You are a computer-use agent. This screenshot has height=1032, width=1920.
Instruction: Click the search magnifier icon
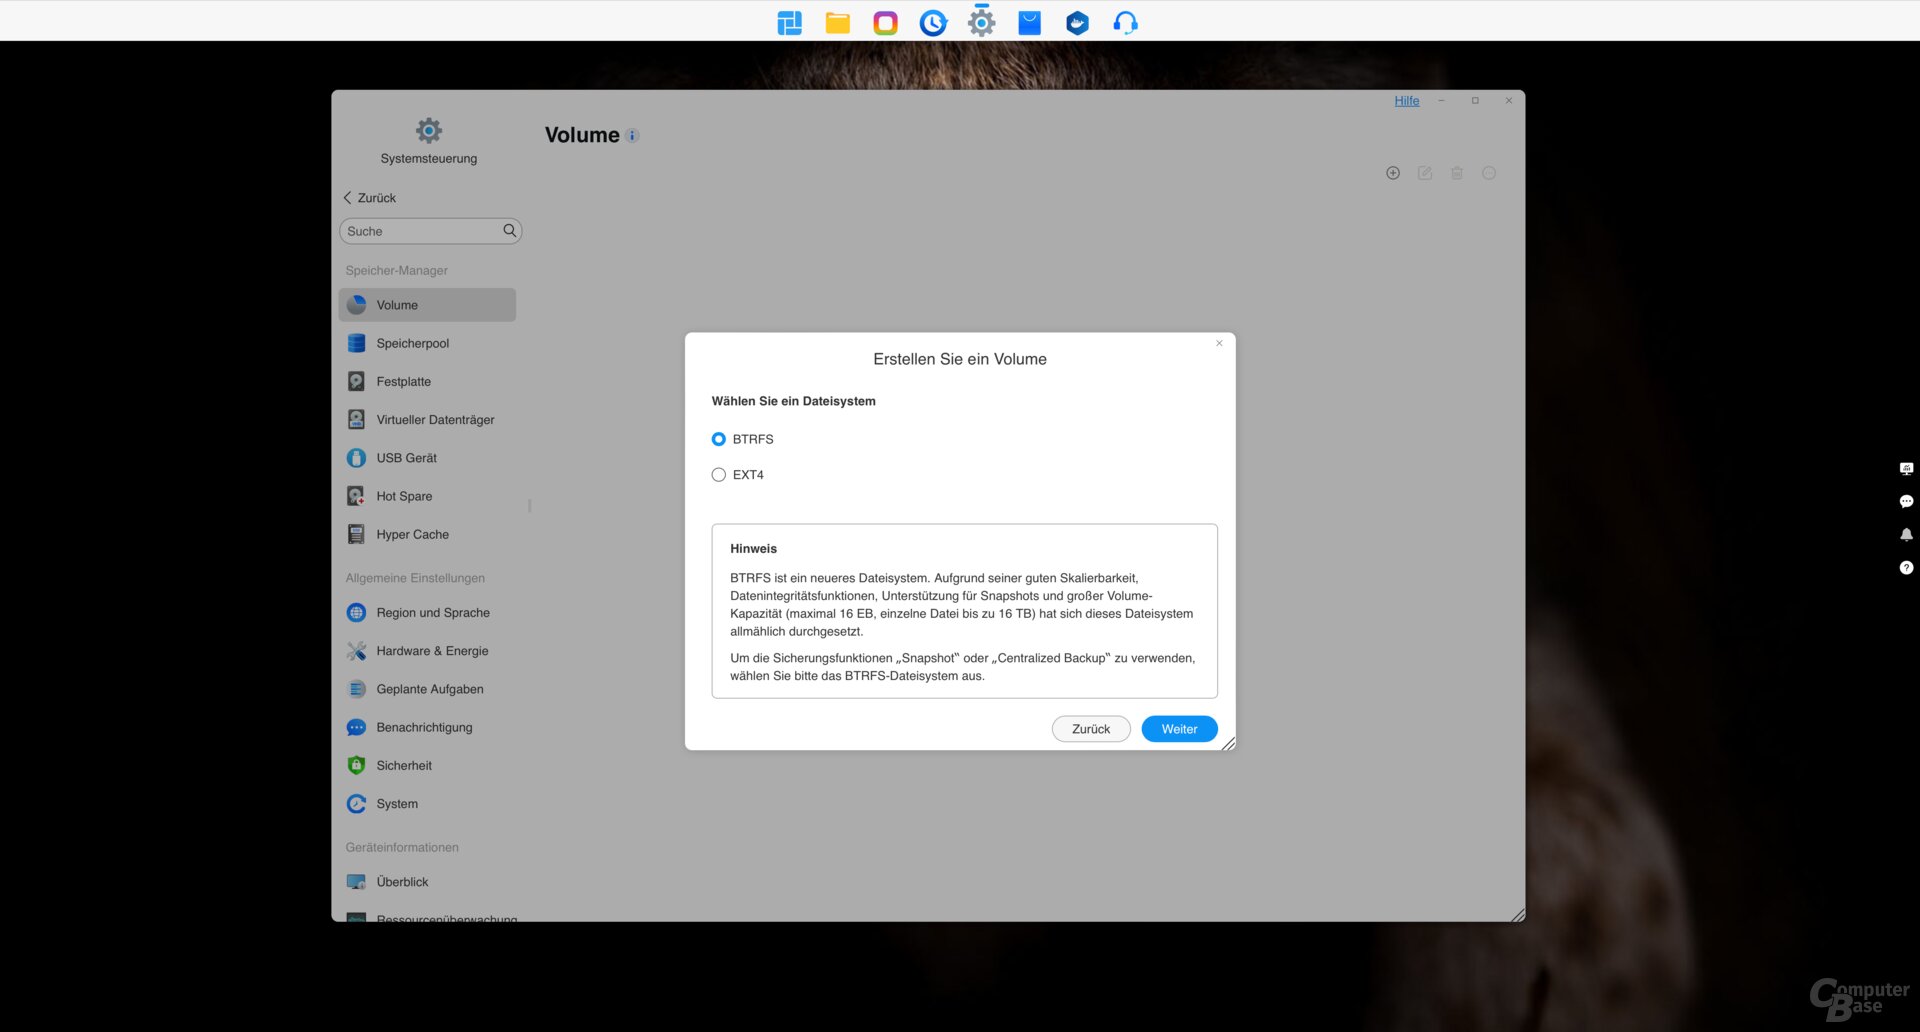pyautogui.click(x=510, y=231)
